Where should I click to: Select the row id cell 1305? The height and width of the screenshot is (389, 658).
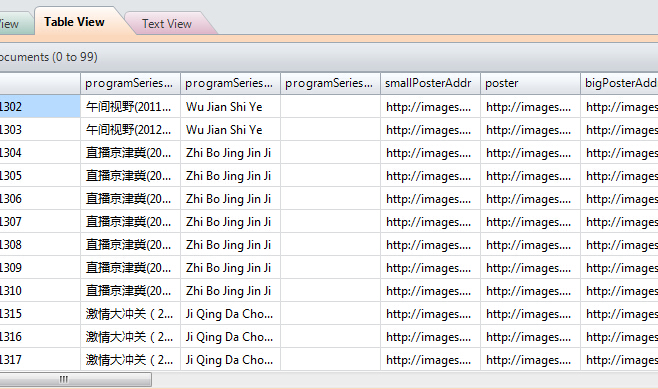pyautogui.click(x=40, y=176)
